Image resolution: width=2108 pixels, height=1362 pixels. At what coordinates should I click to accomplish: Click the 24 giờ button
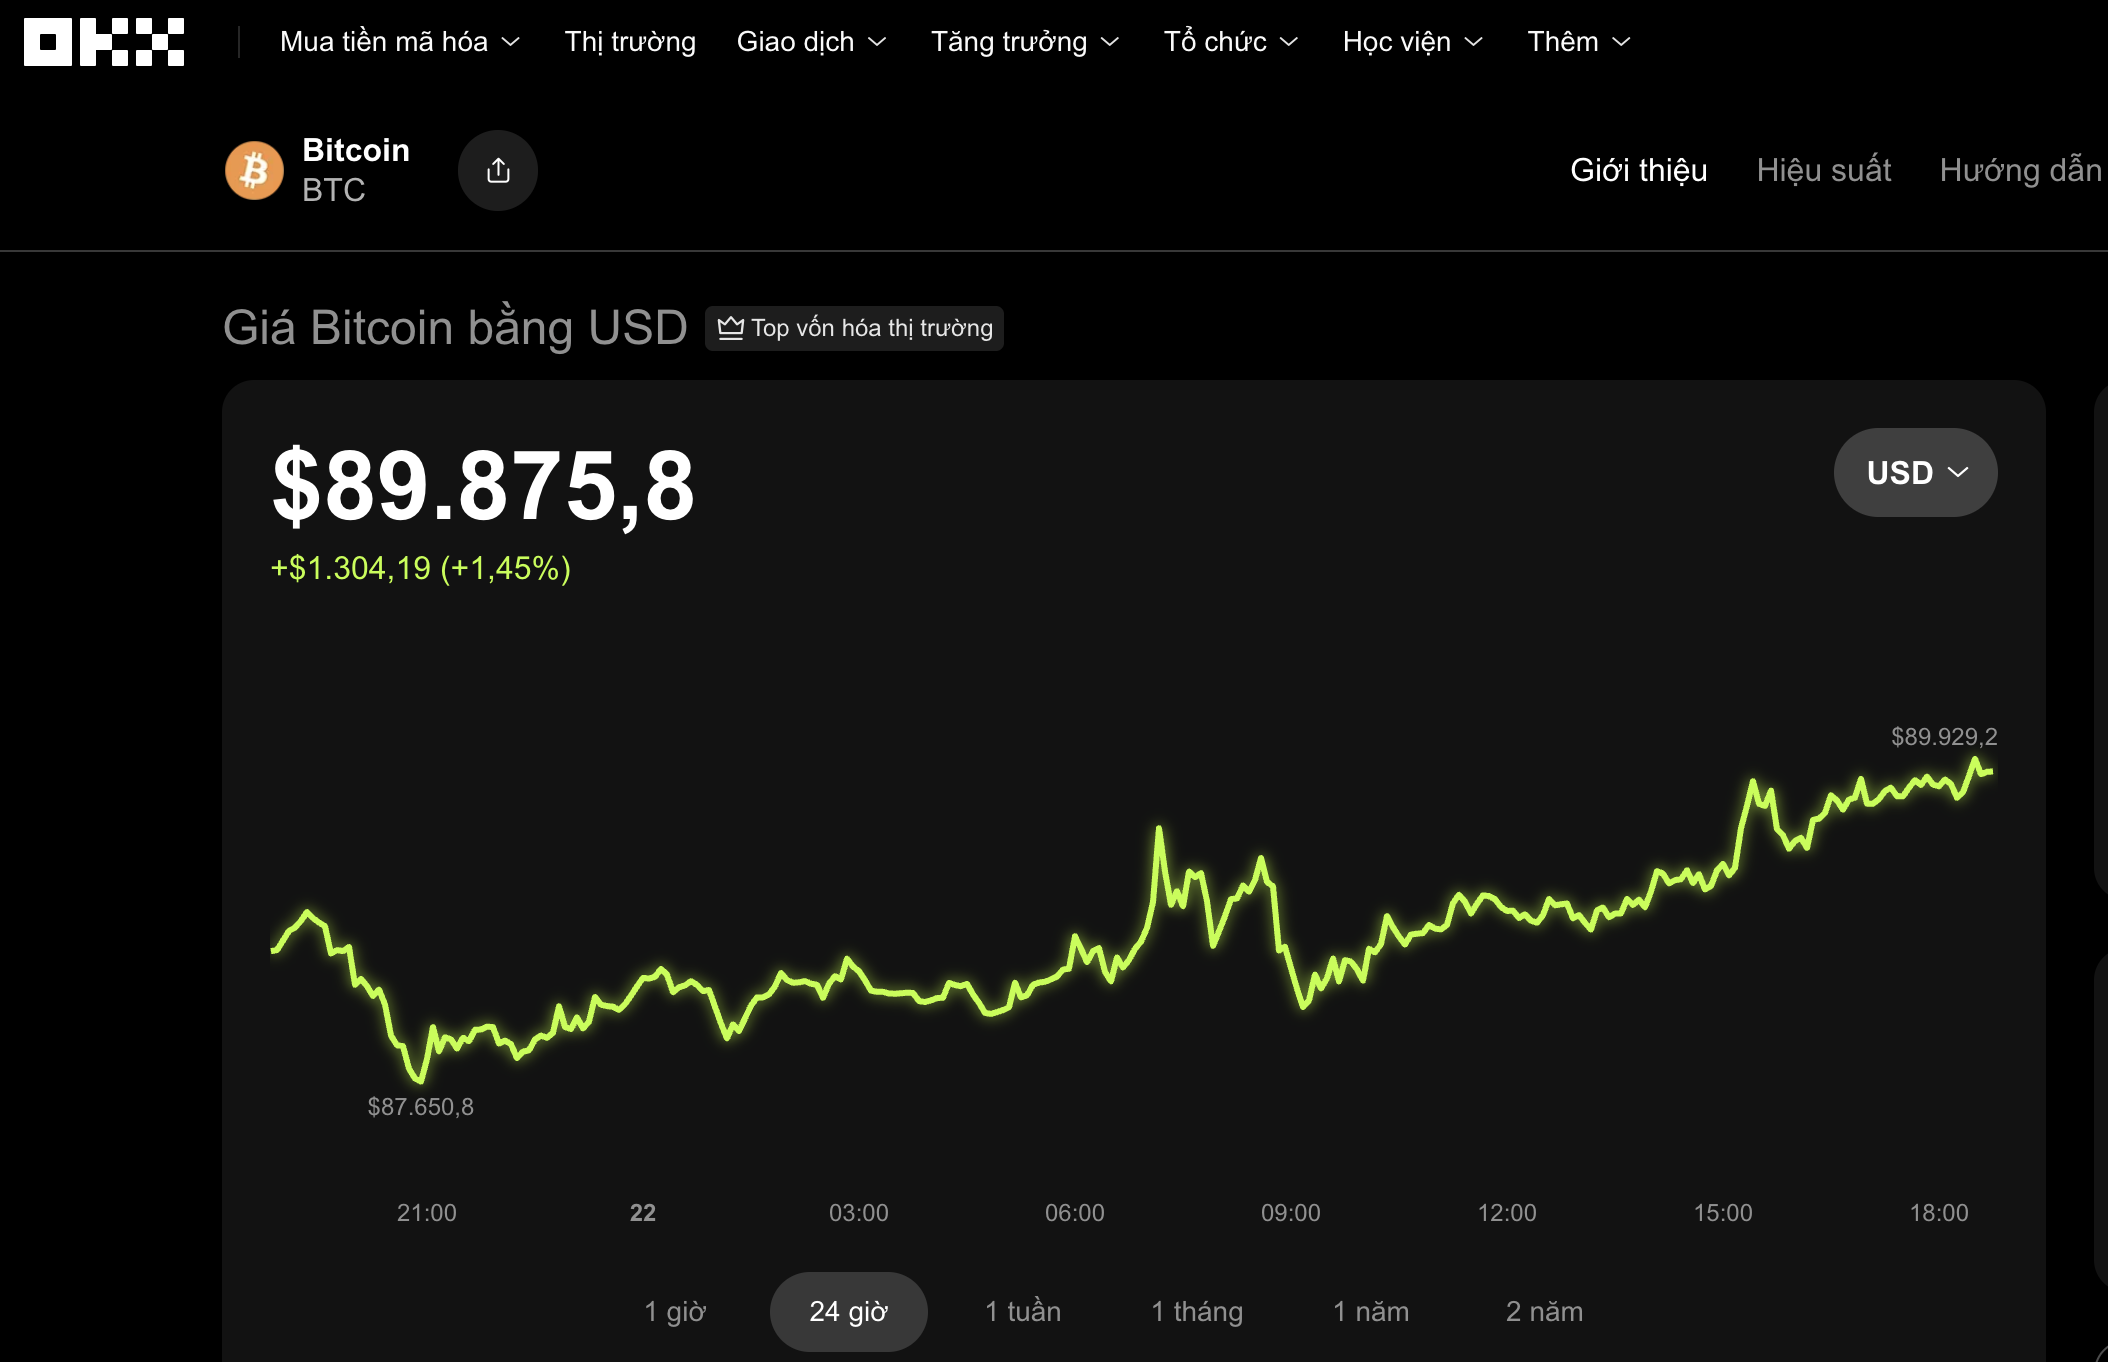click(x=847, y=1310)
